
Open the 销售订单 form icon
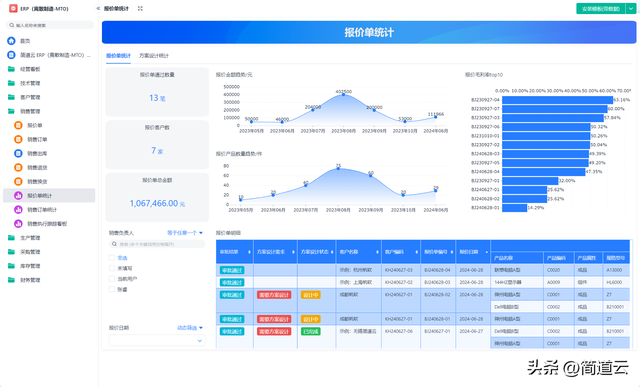point(18,139)
